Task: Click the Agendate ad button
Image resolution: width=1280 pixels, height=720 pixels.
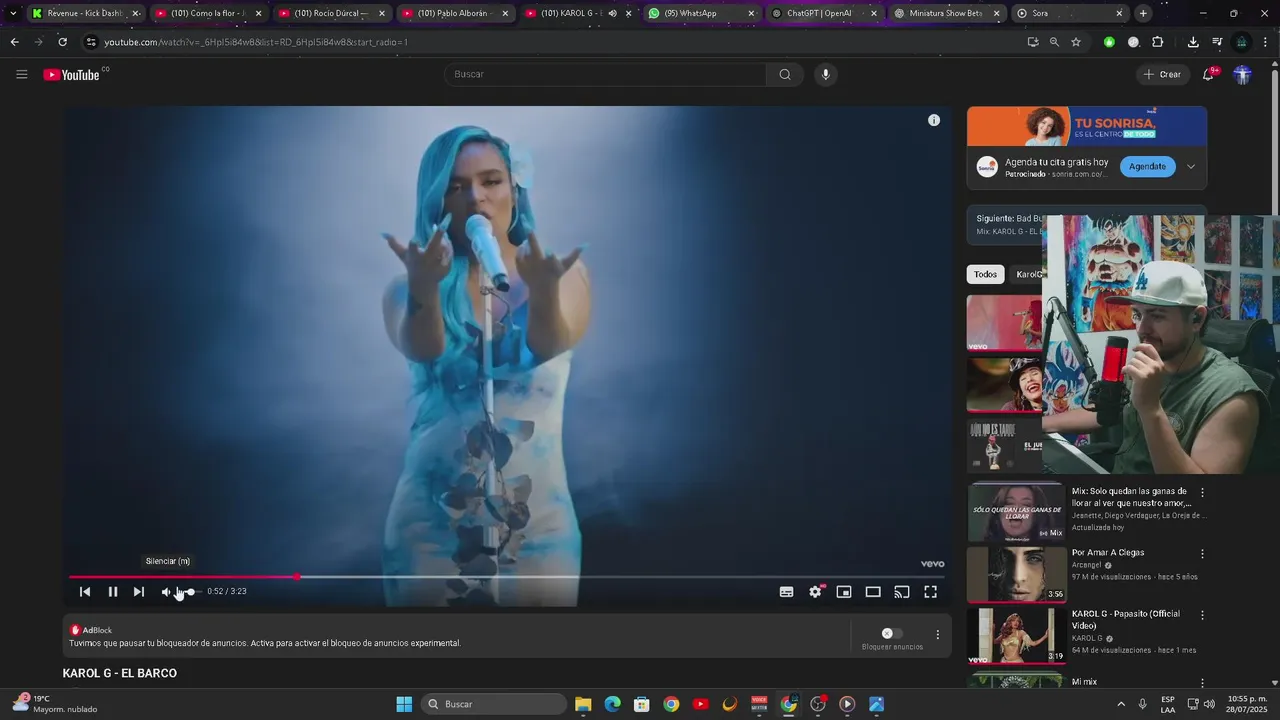Action: point(1147,167)
